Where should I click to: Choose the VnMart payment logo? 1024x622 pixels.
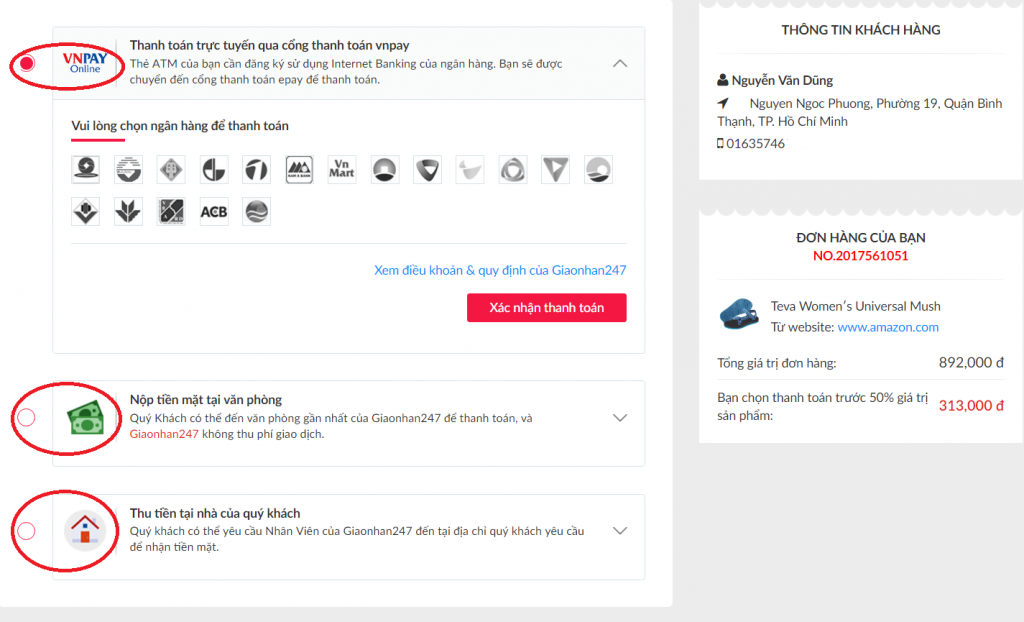tap(342, 170)
